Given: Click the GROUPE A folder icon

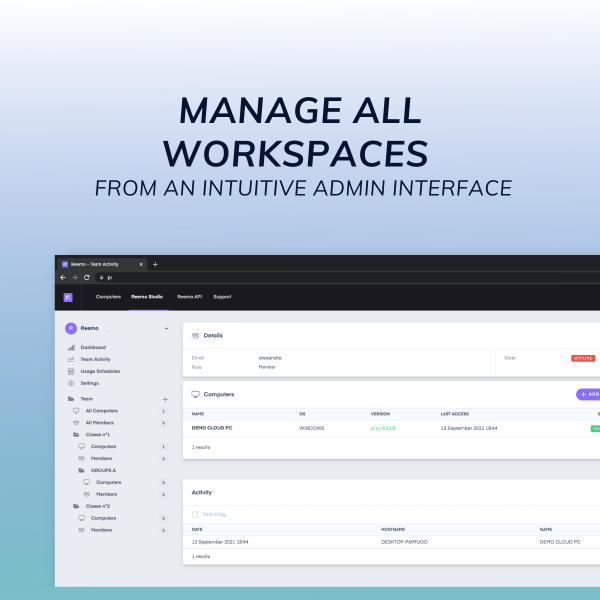Looking at the screenshot, I should 82,470.
